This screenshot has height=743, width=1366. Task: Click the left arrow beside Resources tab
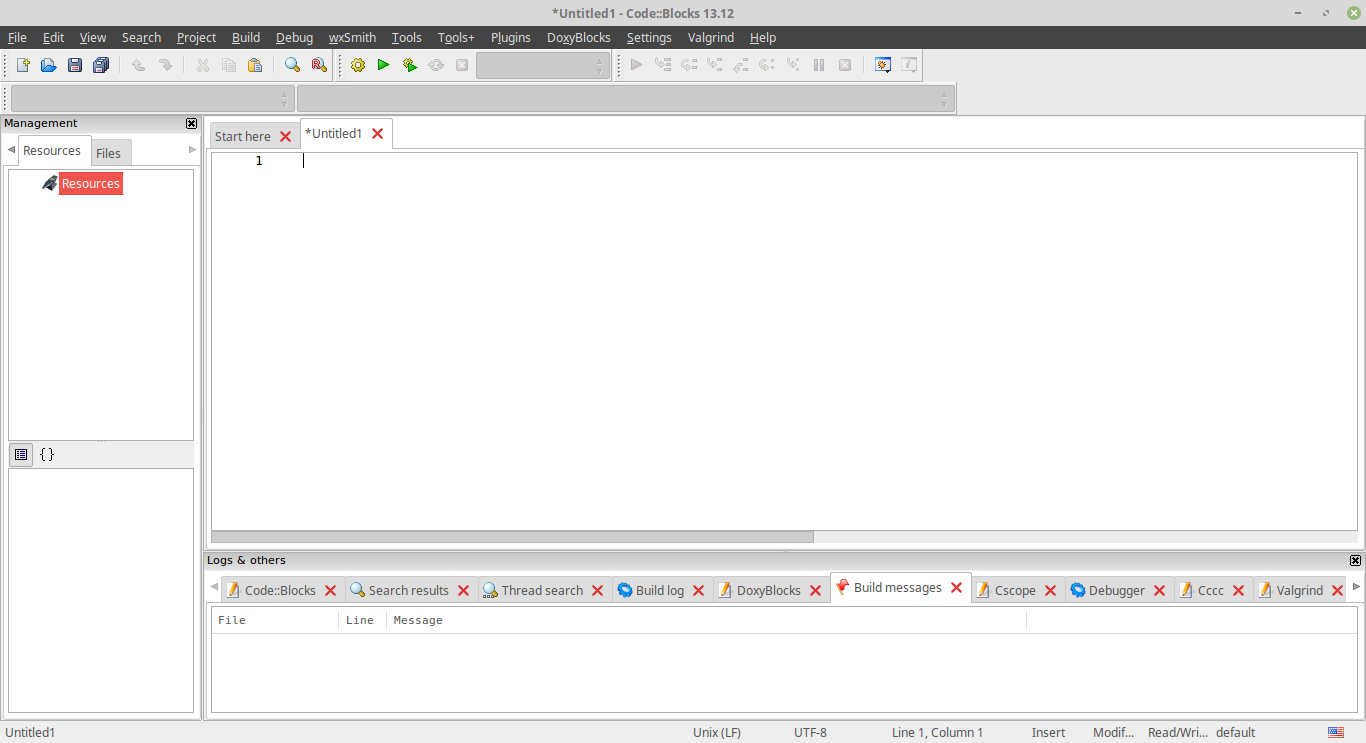(x=11, y=150)
